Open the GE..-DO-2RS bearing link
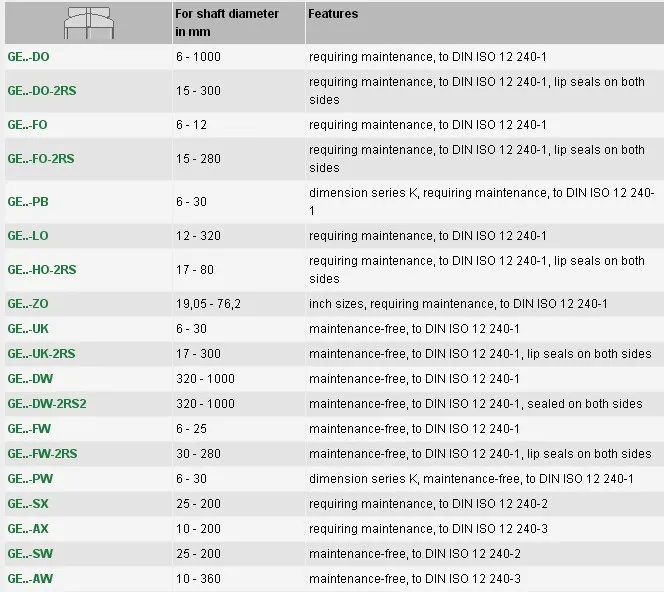The width and height of the screenshot is (664, 592). pos(41,91)
